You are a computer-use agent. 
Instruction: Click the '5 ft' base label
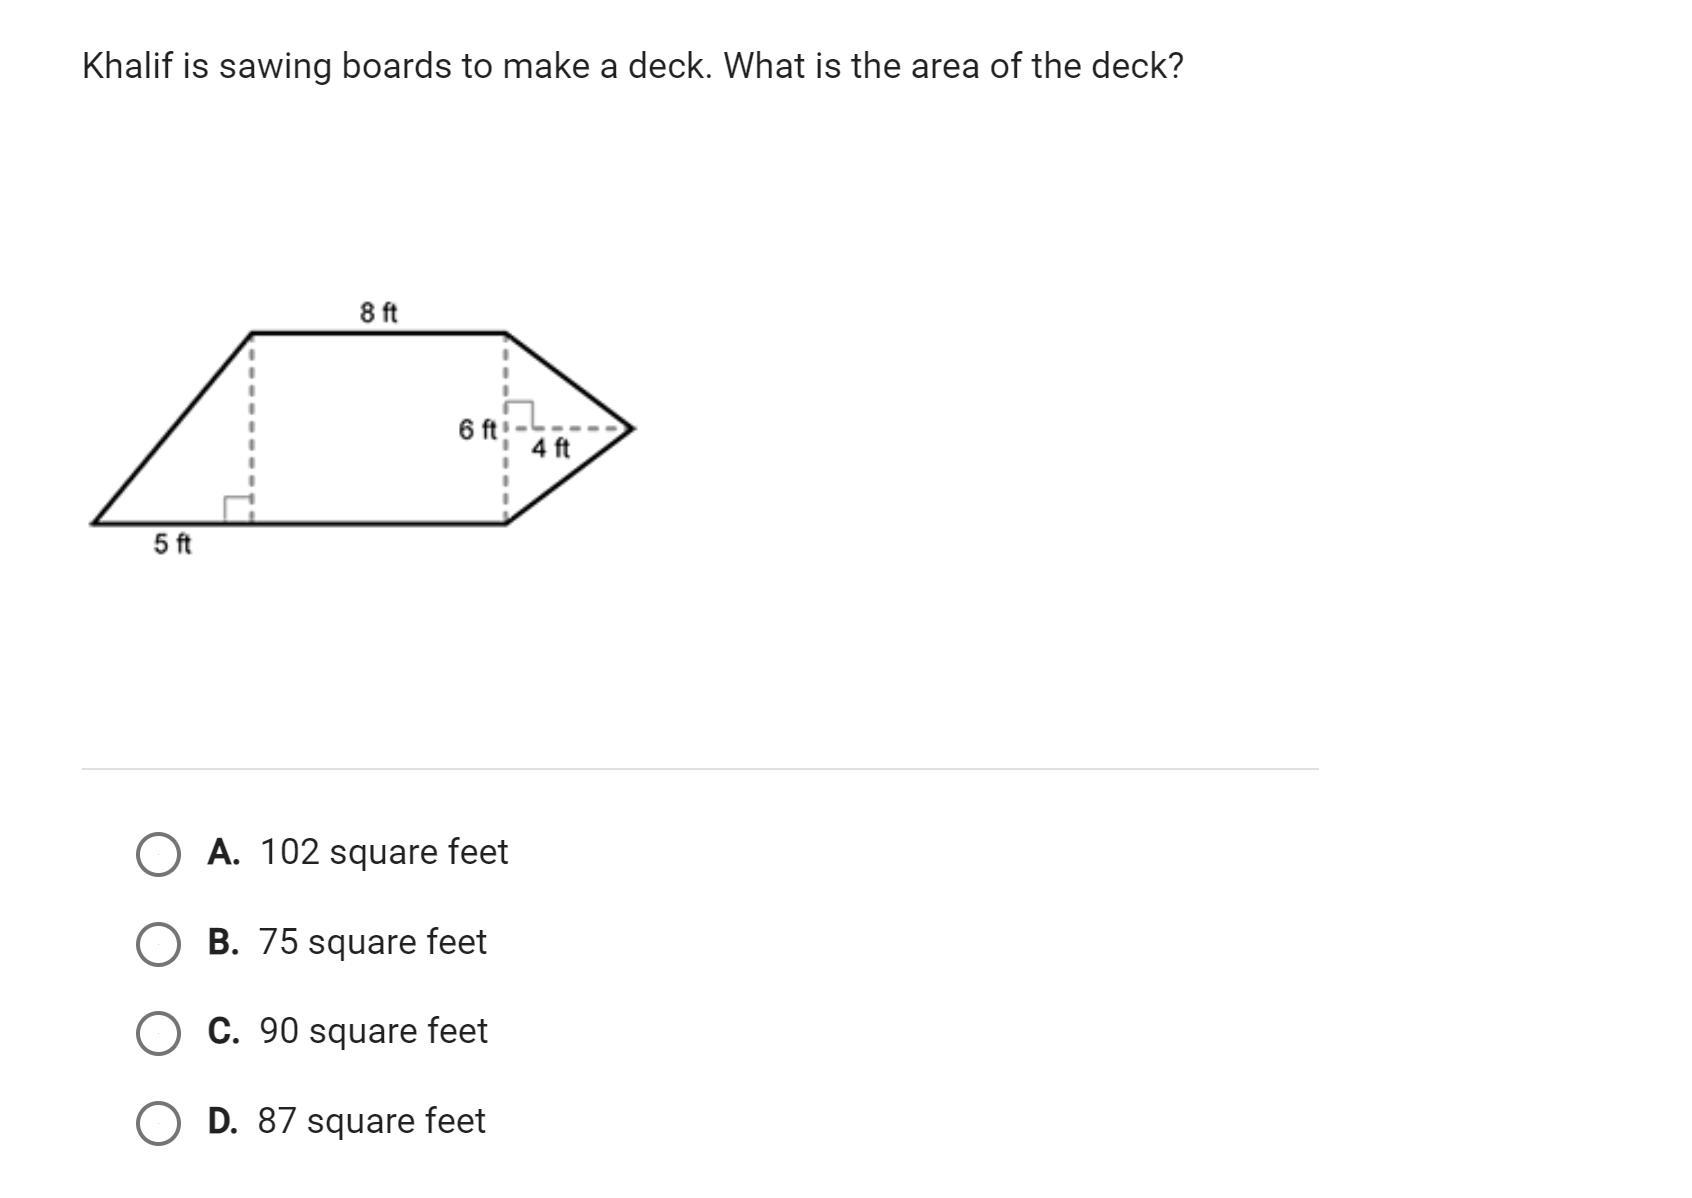172,544
